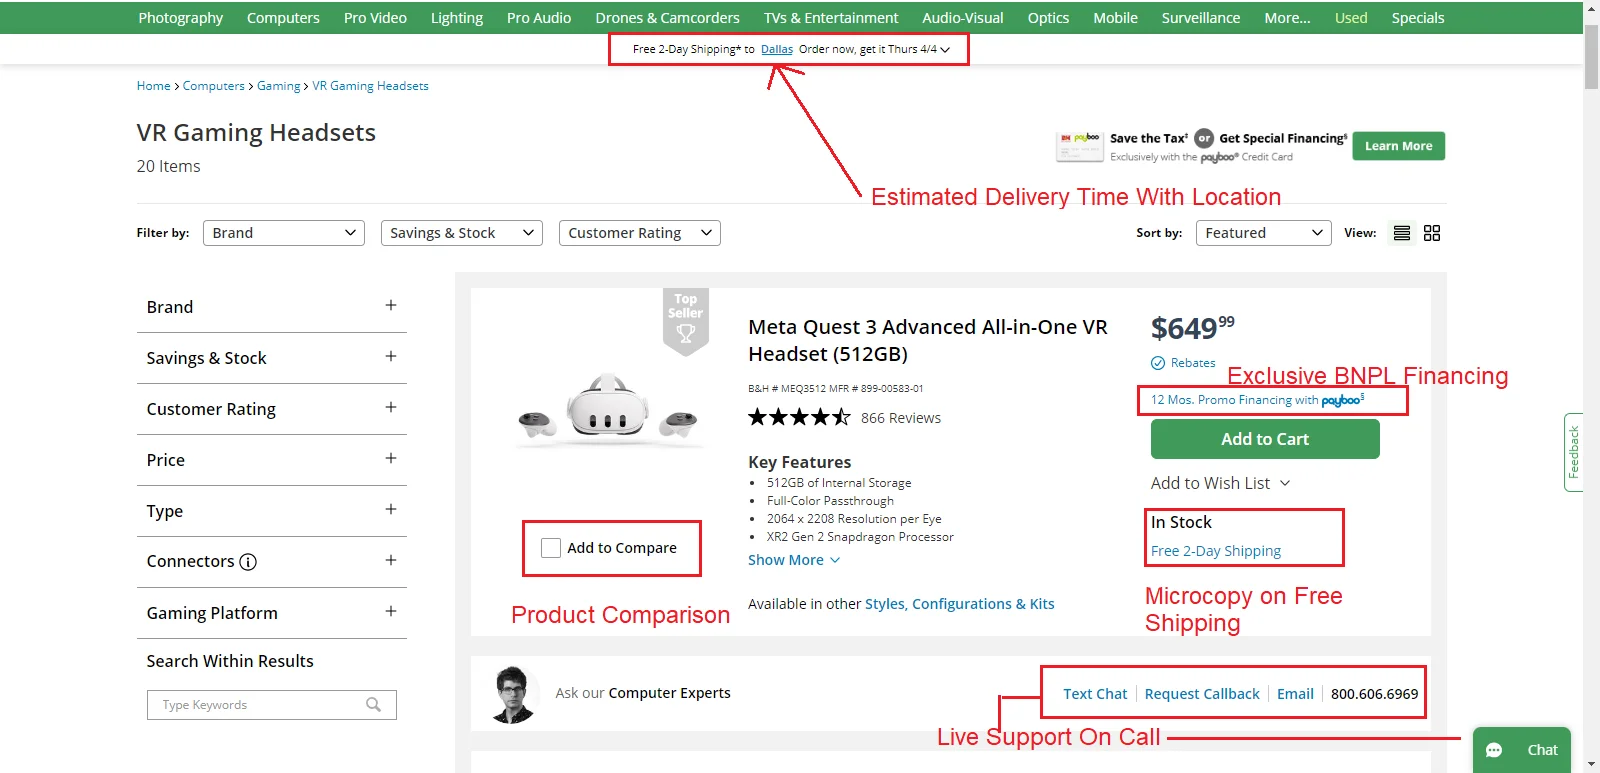Go to Computers breadcrumb
The width and height of the screenshot is (1600, 773).
214,86
